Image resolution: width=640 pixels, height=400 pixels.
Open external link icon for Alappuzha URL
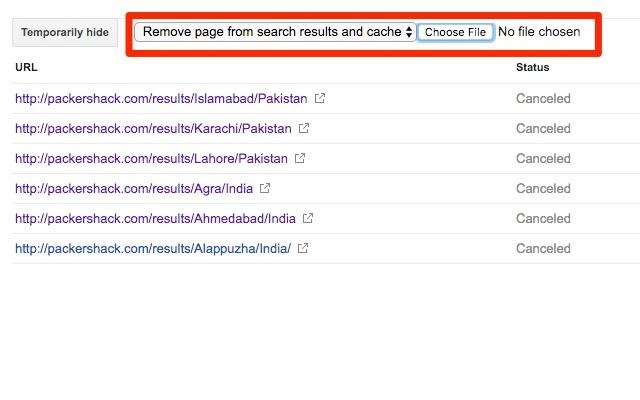pyautogui.click(x=303, y=249)
